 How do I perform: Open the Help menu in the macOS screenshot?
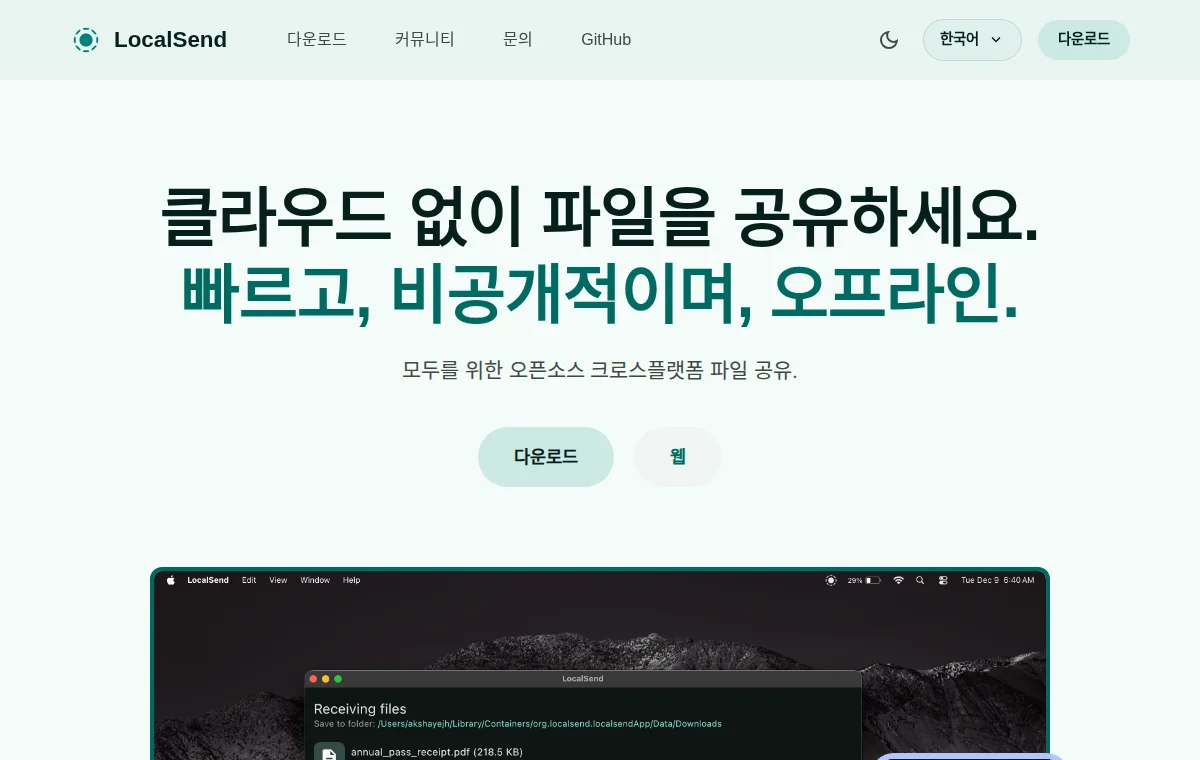pos(351,580)
